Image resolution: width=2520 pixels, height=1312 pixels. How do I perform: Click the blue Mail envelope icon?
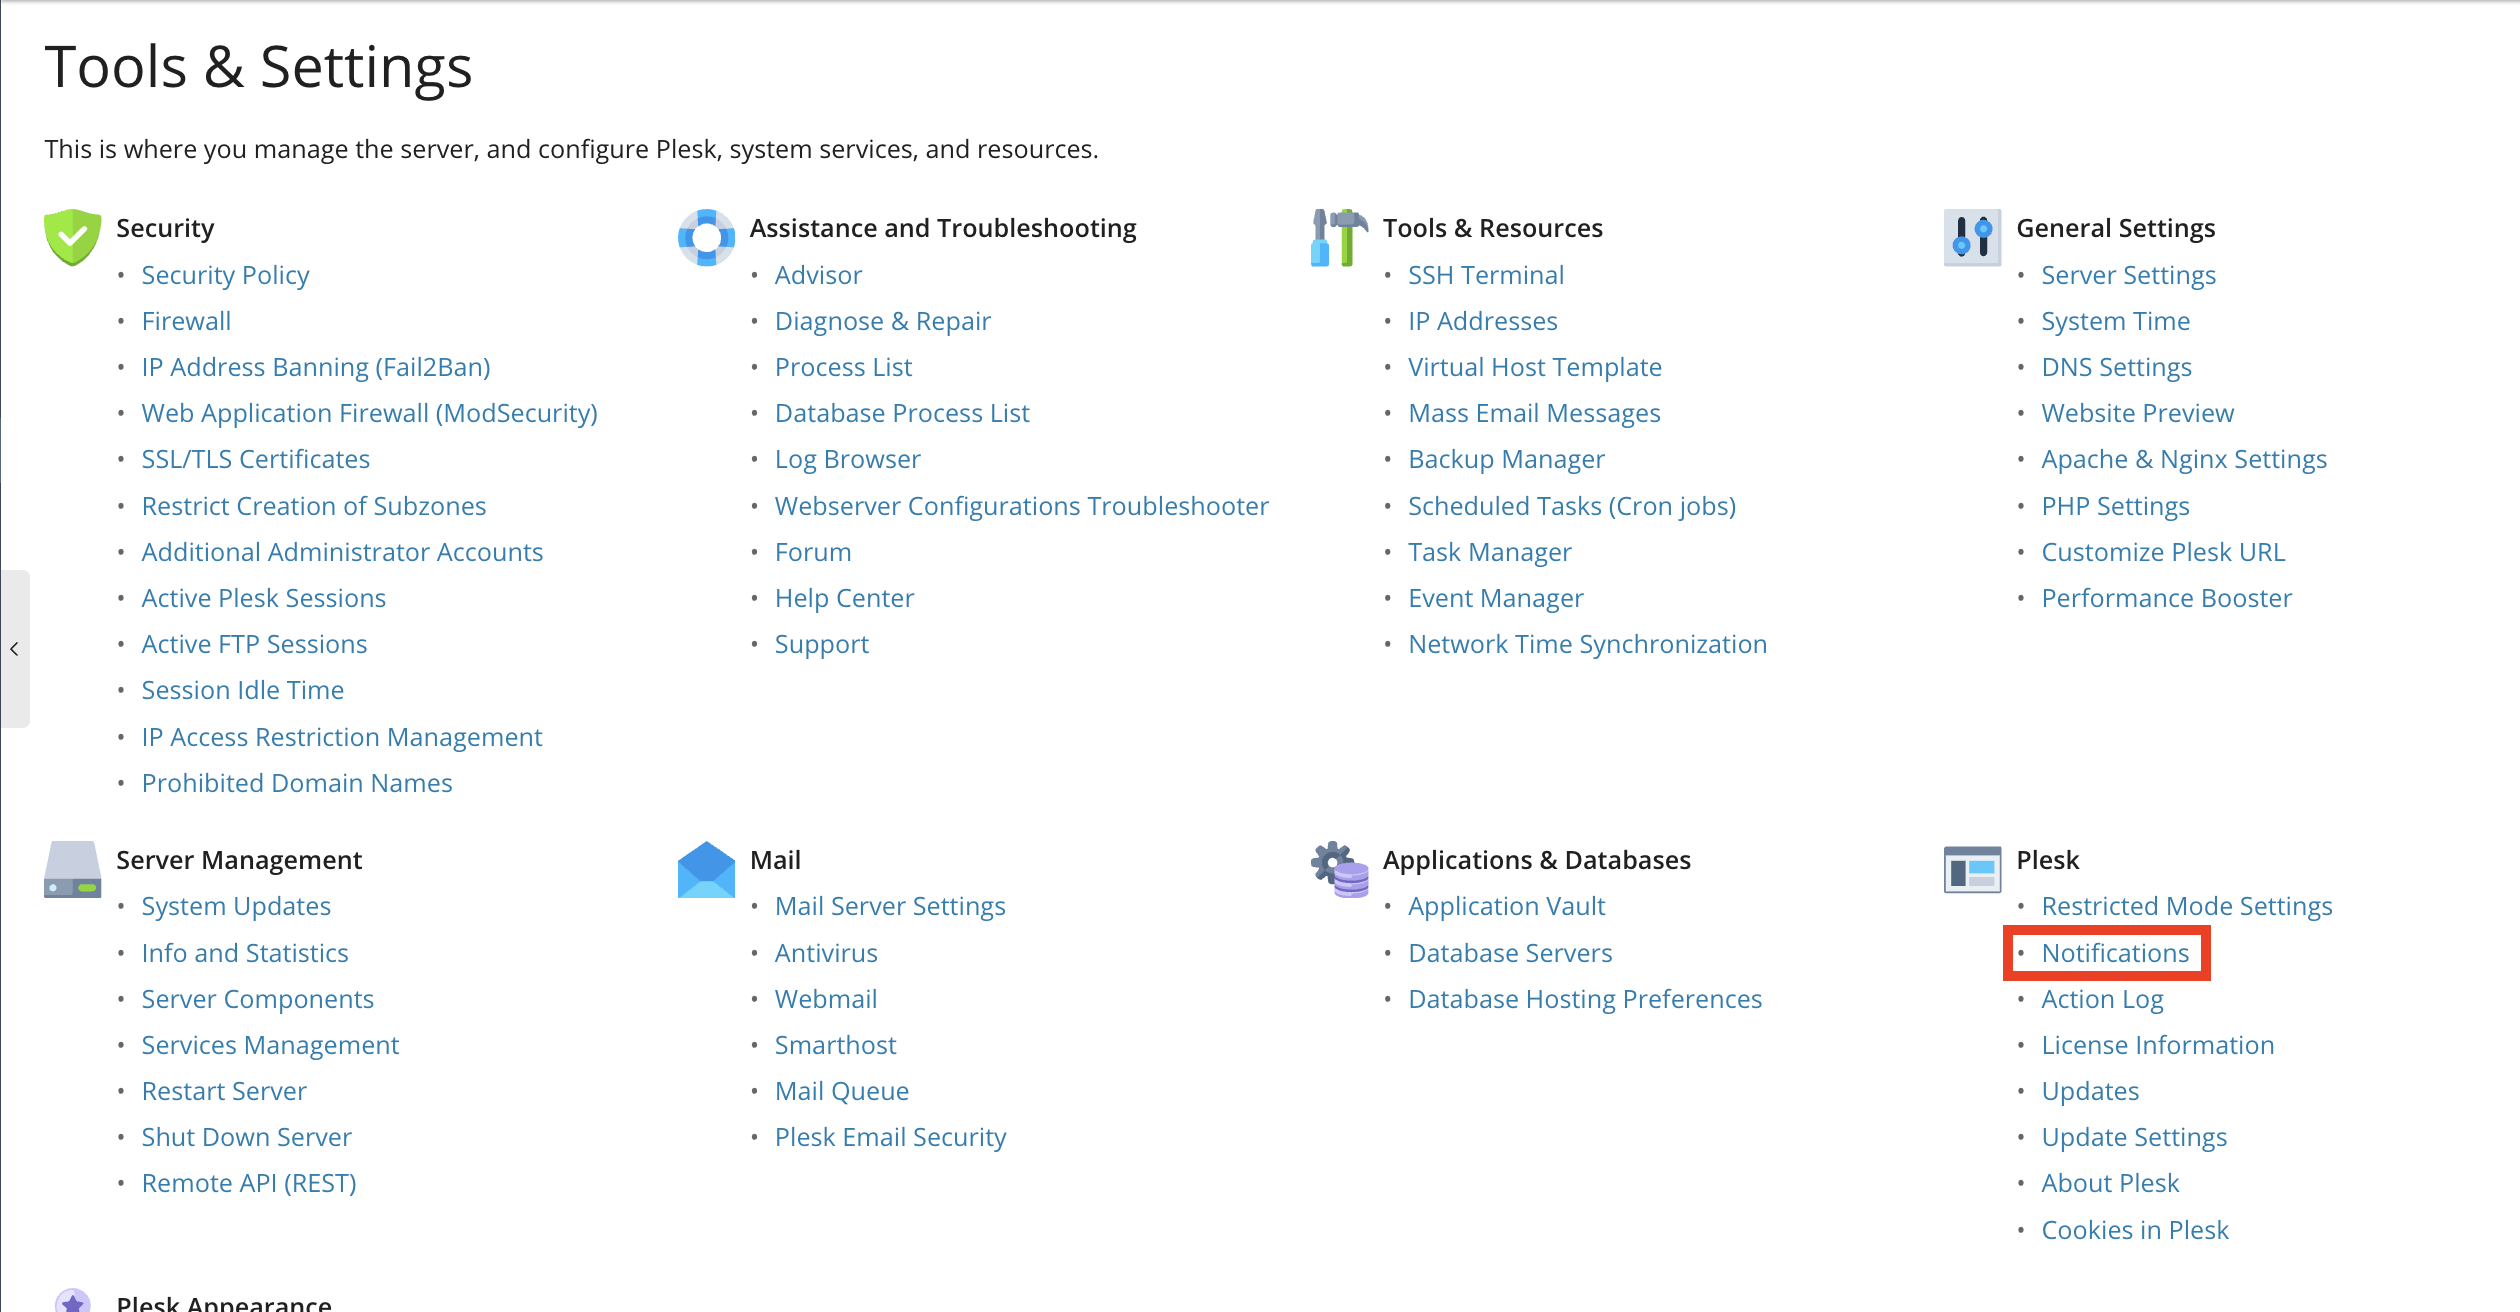706,869
